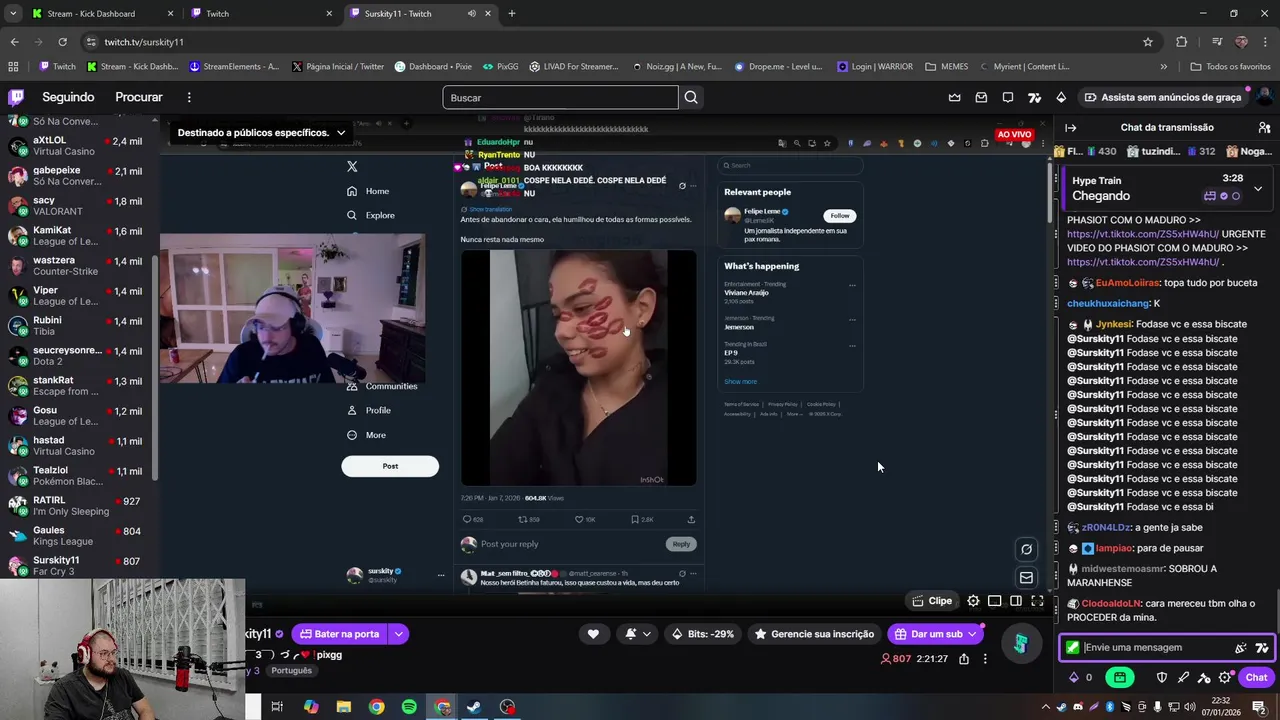
Task: Open Prime loot crown icon
Action: [x=955, y=97]
